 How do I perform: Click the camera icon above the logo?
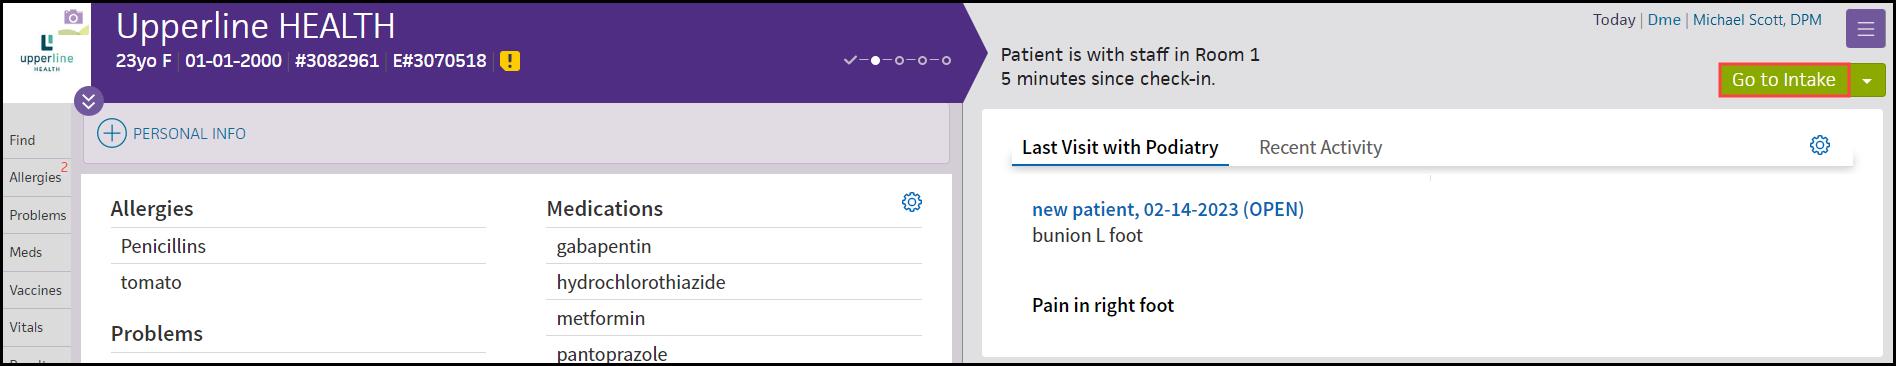point(73,17)
